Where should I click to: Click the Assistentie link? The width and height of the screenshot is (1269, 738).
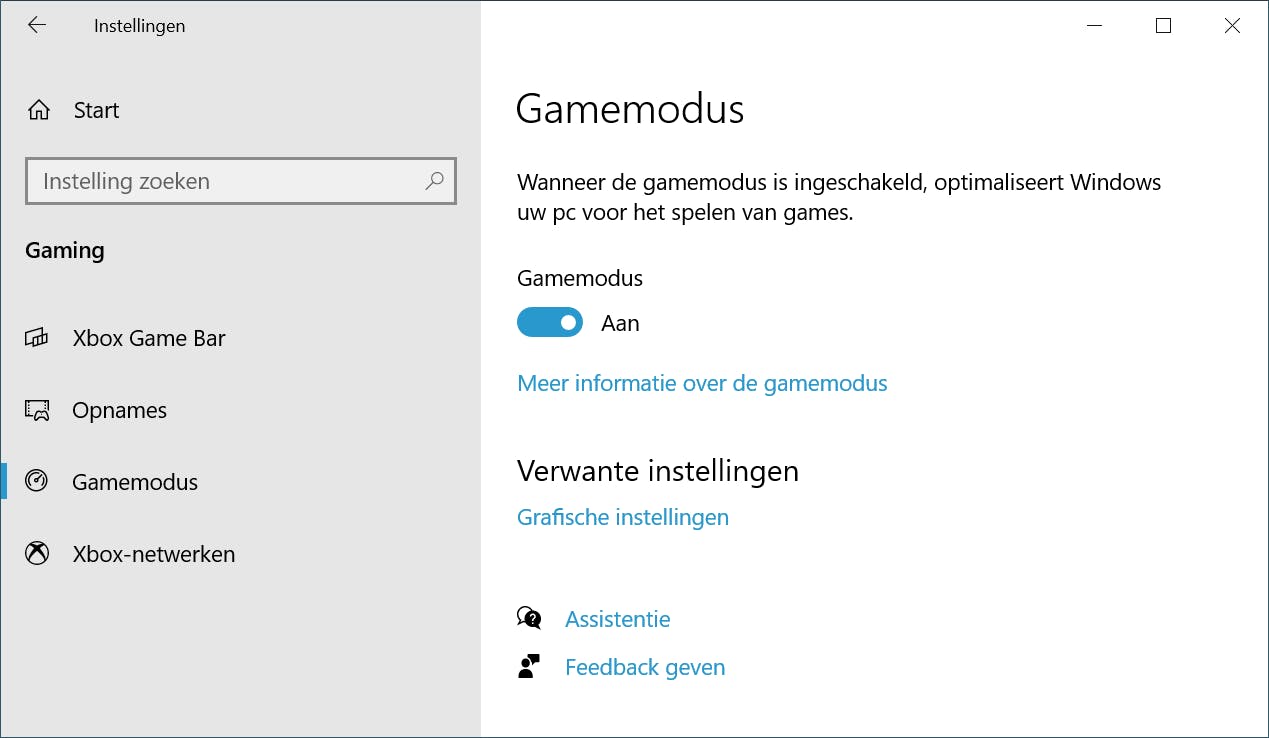tap(617, 619)
